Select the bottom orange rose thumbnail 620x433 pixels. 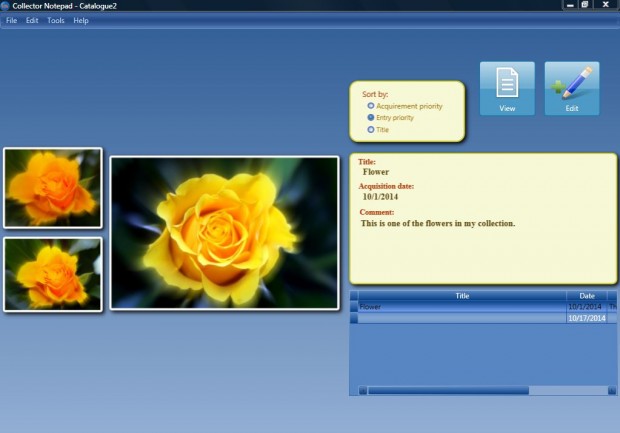(53, 274)
